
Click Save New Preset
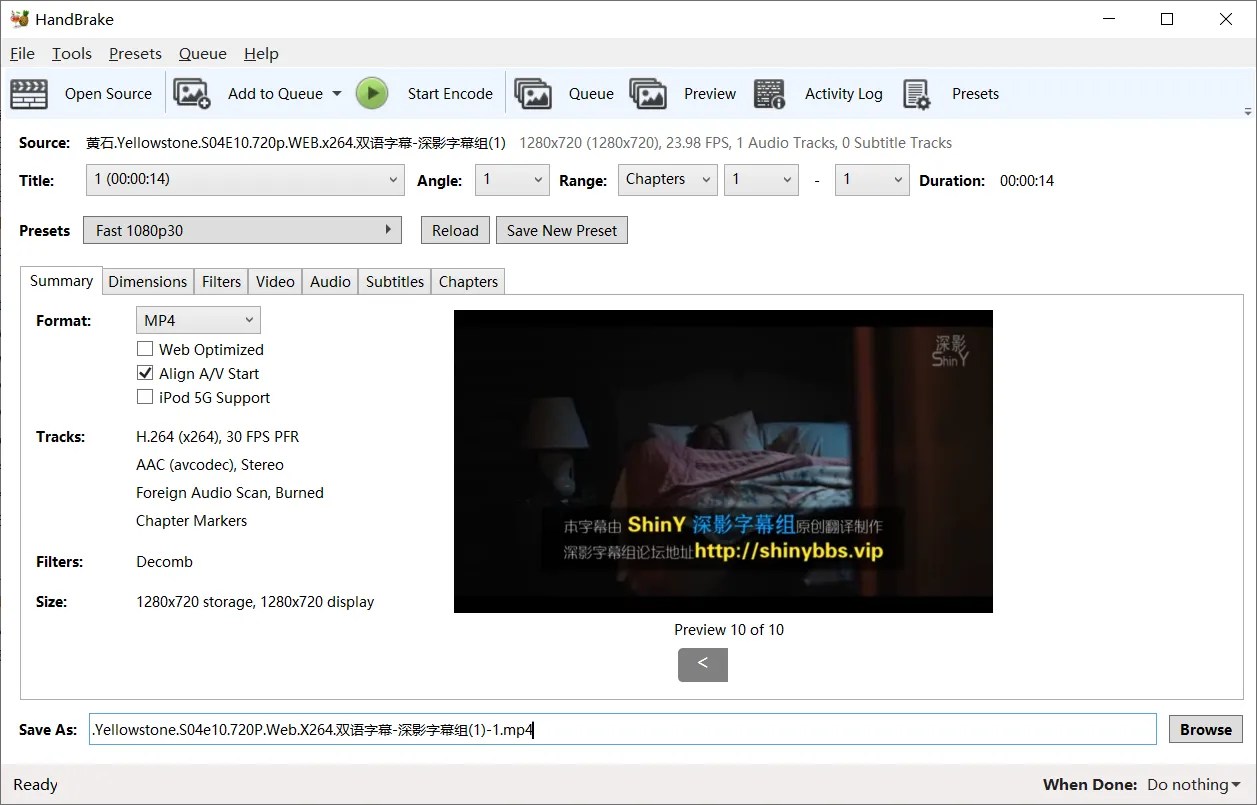[x=561, y=230]
